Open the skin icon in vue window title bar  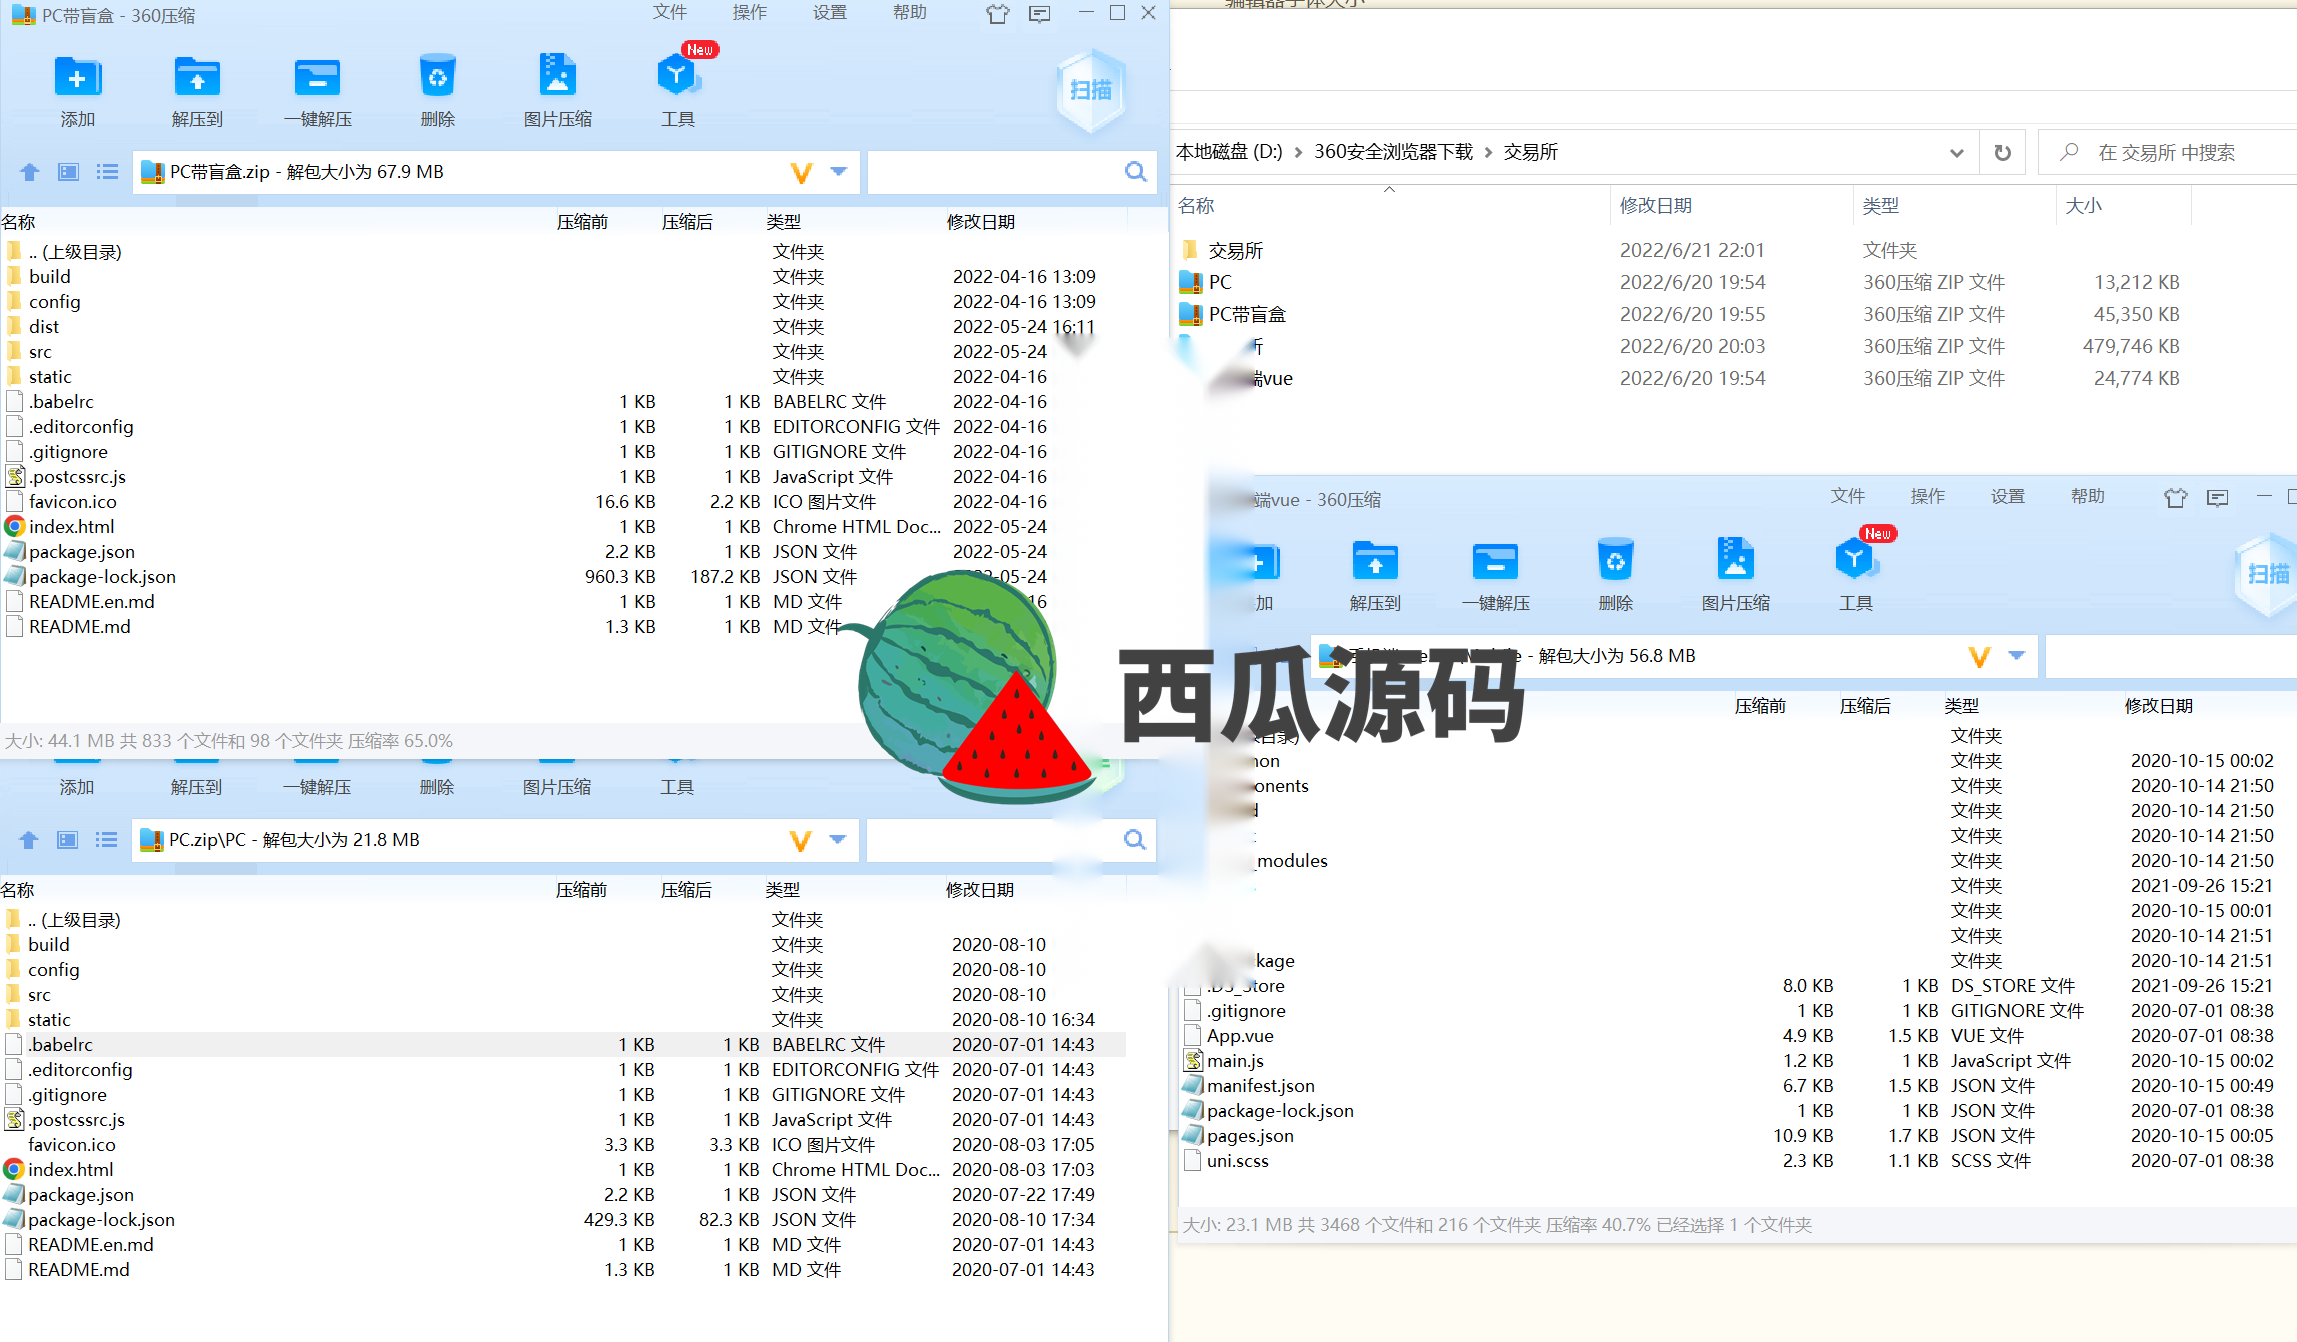2175,498
